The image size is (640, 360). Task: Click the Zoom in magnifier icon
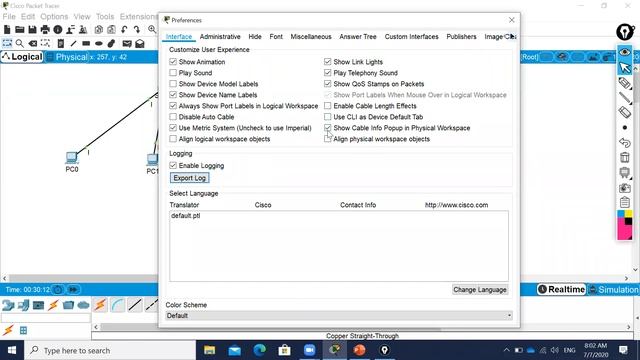pyautogui.click(x=152, y=29)
